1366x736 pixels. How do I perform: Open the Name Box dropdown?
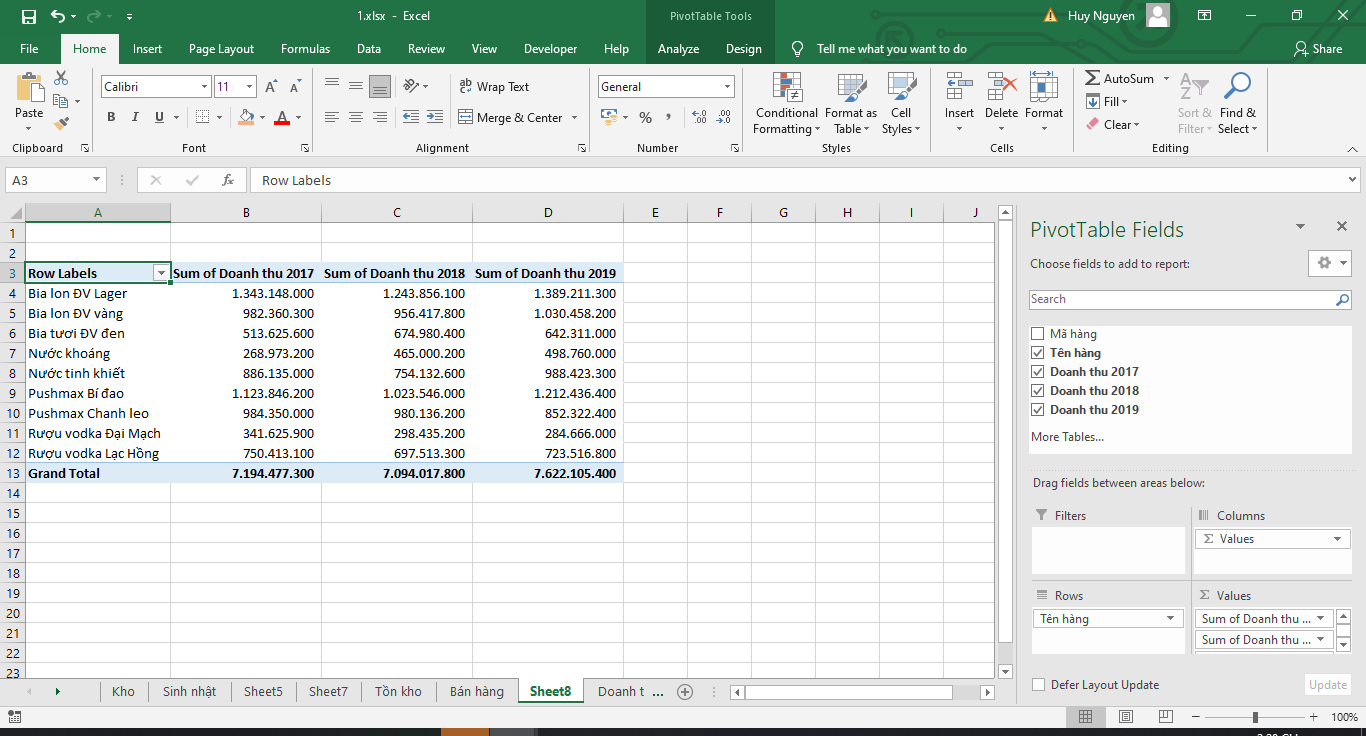(97, 180)
